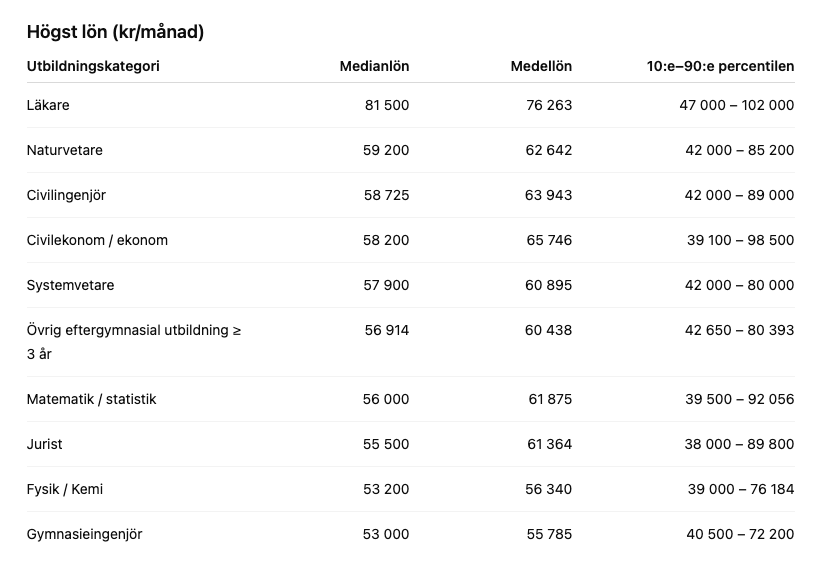Click the 10:e–90:e percentilen column header
This screenshot has height=579, width=827.
(720, 66)
